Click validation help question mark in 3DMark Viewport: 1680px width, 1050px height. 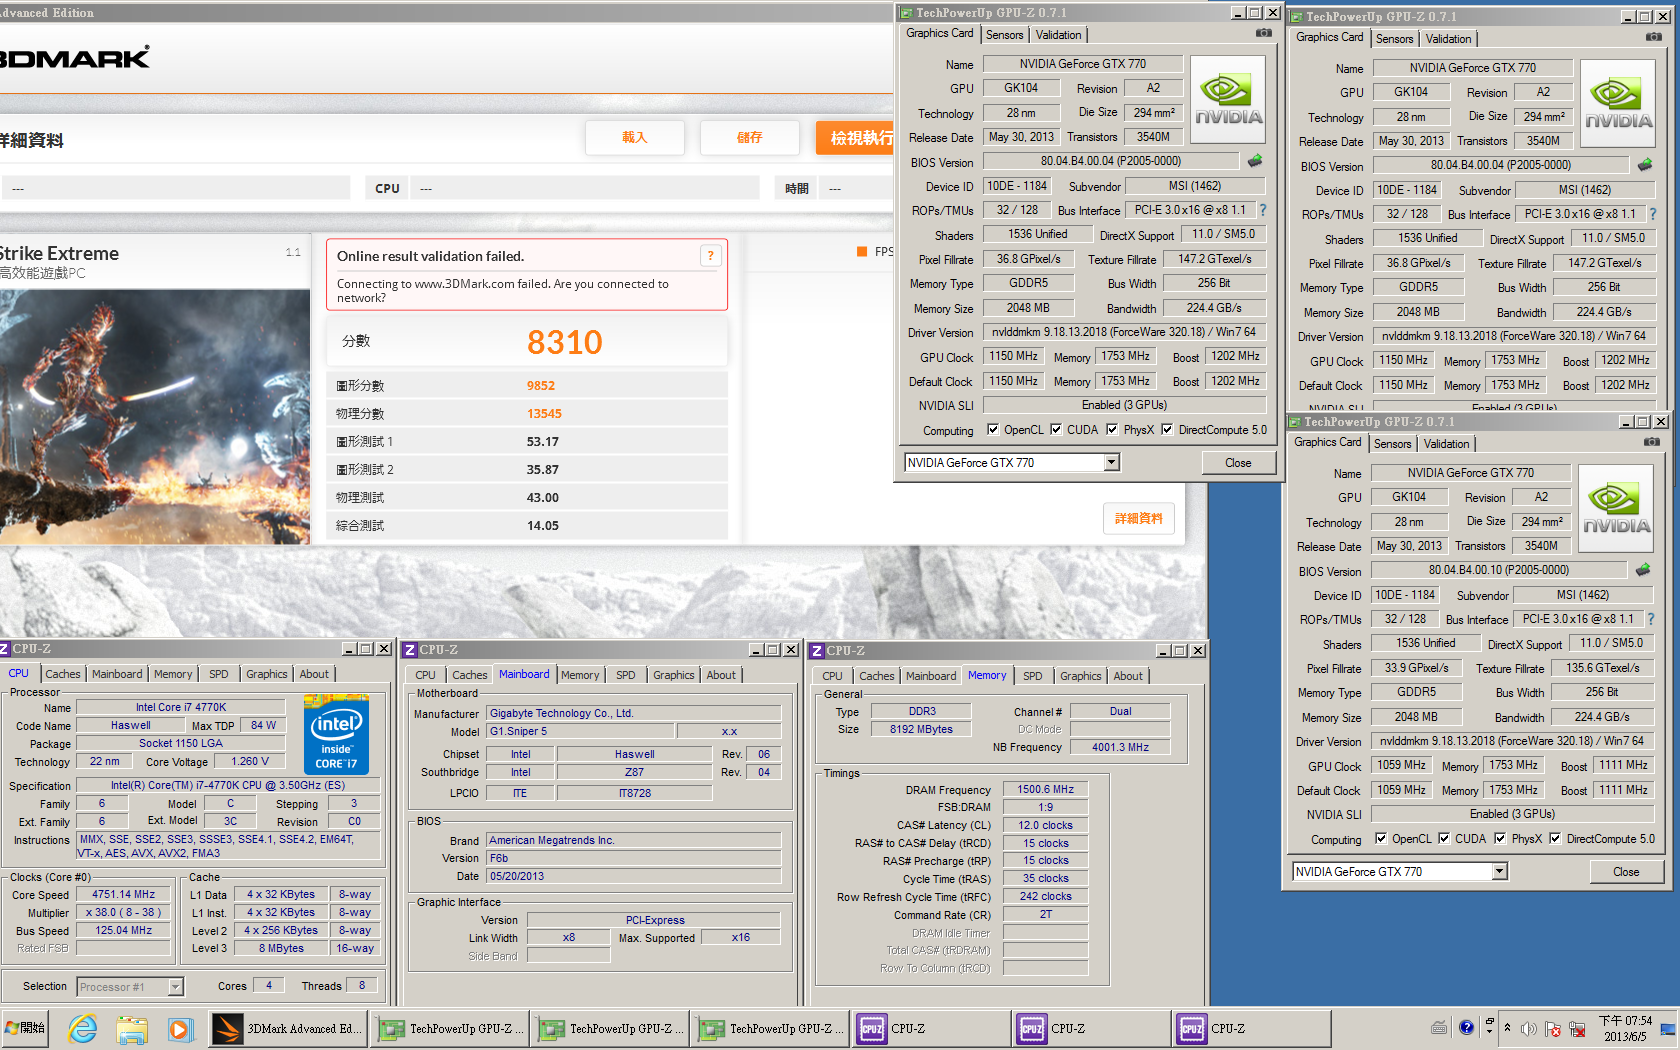[711, 256]
